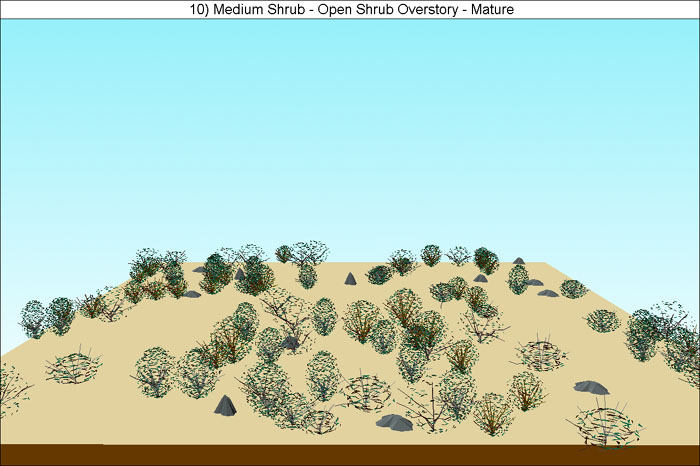This screenshot has width=700, height=466.
Task: Click the wide gray rock on right foreground
Action: tap(591, 386)
